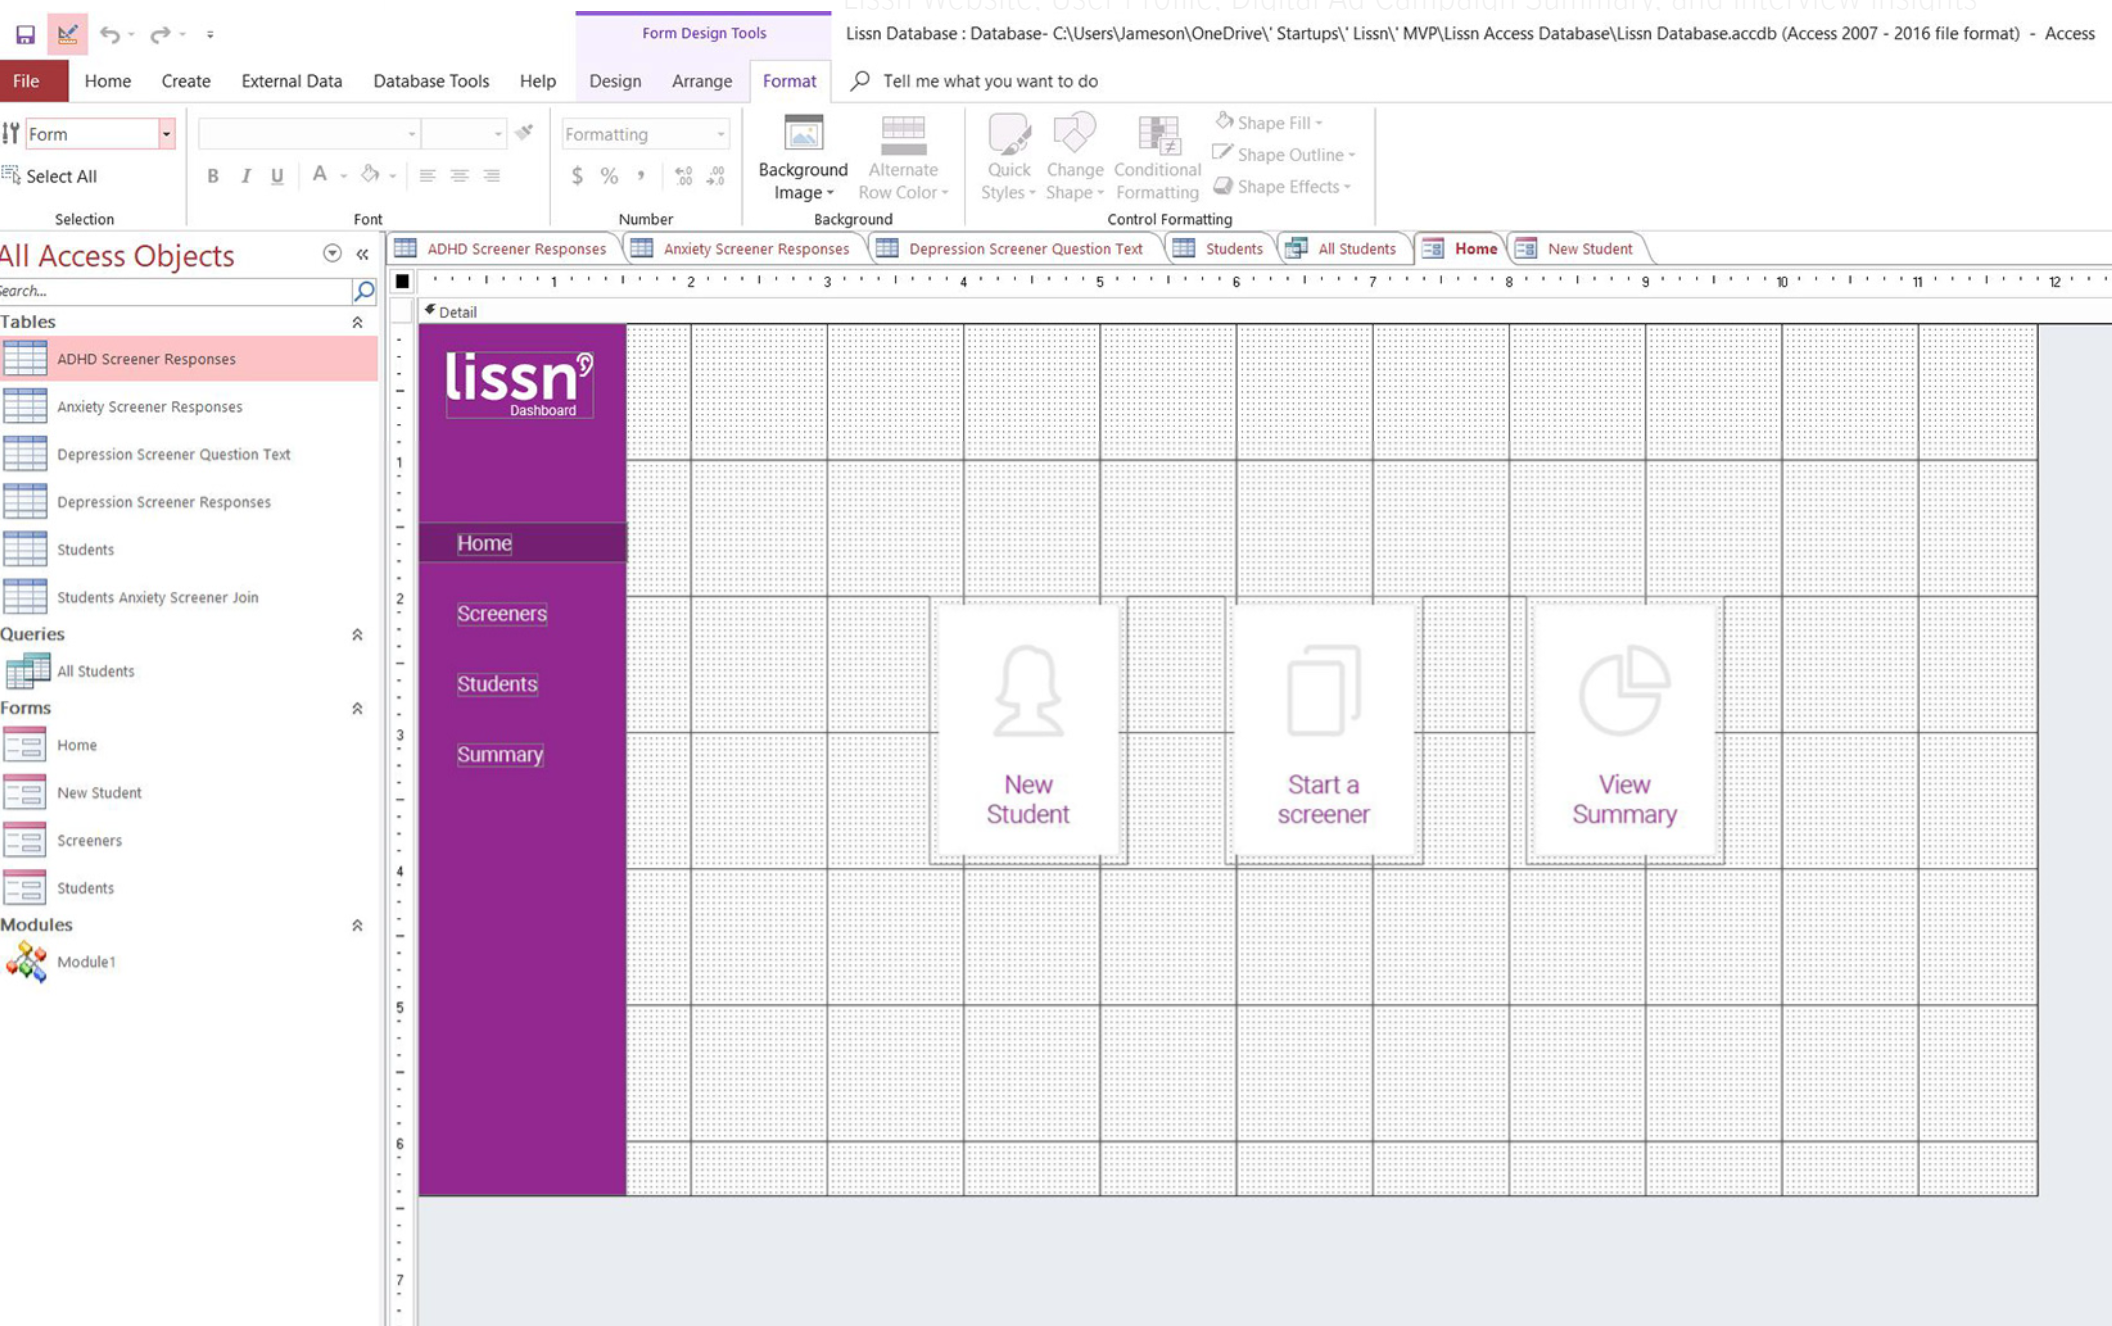Apply currency dollar format
This screenshot has height=1326, width=2112.
tap(577, 176)
